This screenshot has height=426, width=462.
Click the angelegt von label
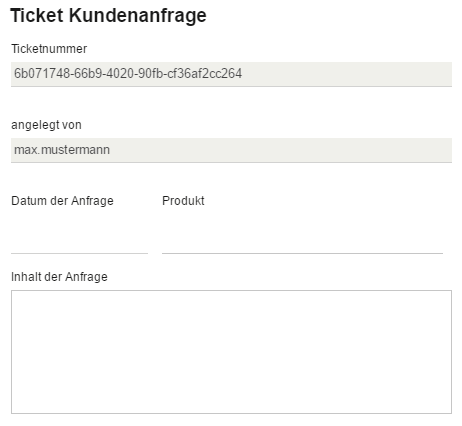pyautogui.click(x=46, y=125)
